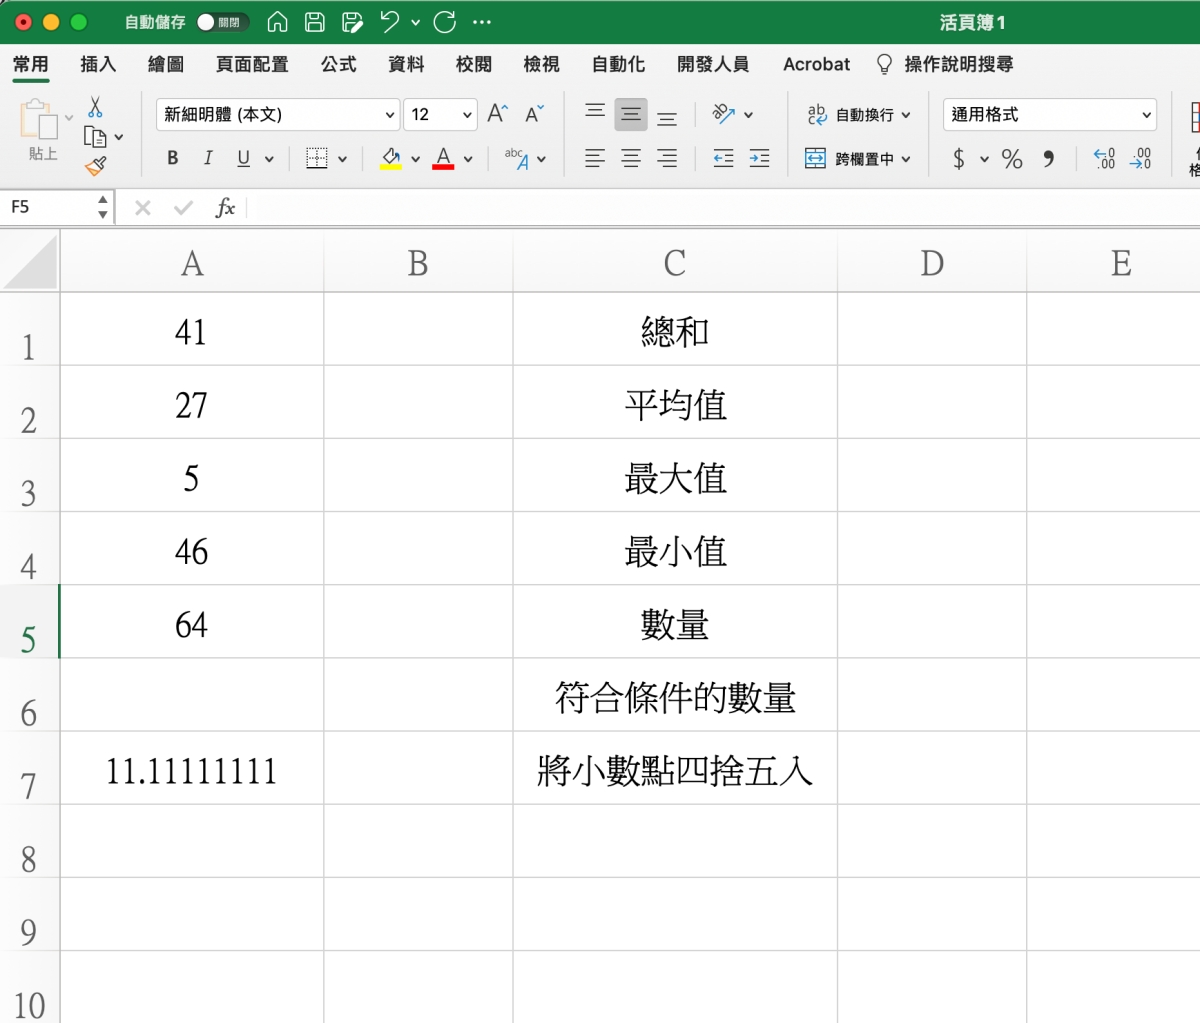Align text left horizontally
This screenshot has width=1200, height=1023.
point(595,158)
